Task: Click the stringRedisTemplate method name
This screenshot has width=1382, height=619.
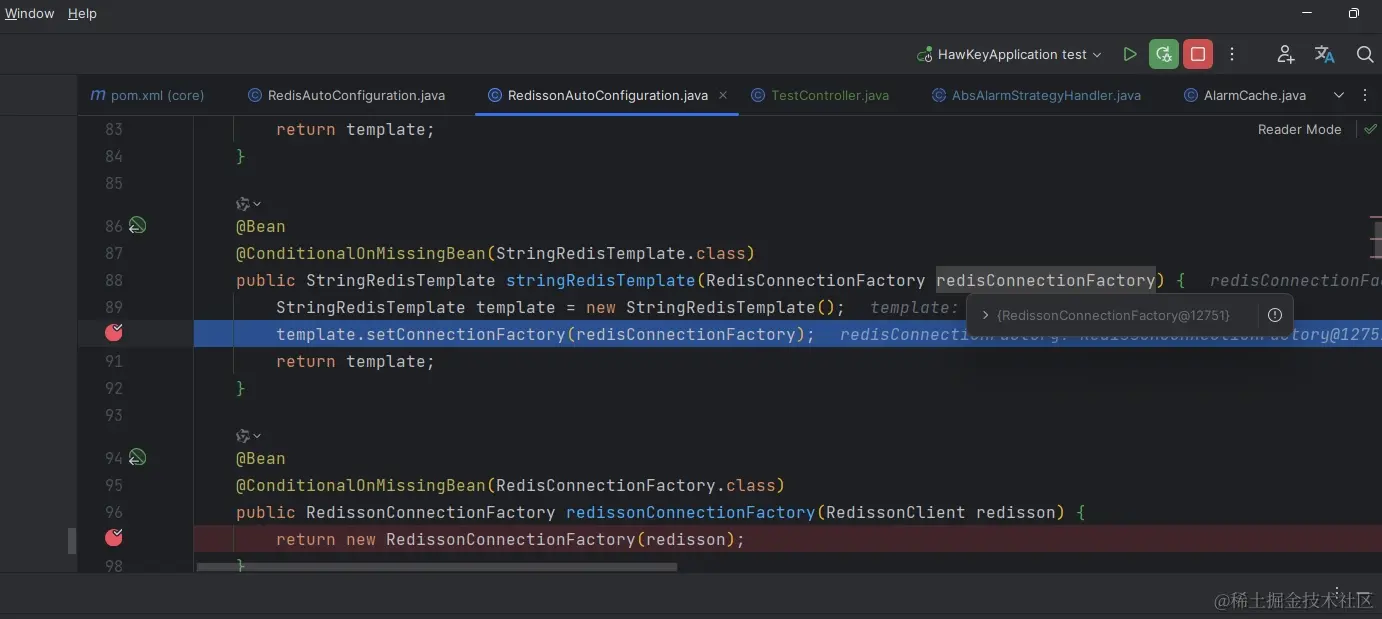Action: pos(600,280)
